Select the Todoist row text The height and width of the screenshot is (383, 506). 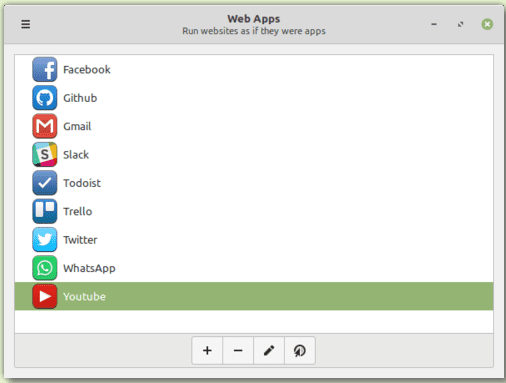tap(82, 183)
